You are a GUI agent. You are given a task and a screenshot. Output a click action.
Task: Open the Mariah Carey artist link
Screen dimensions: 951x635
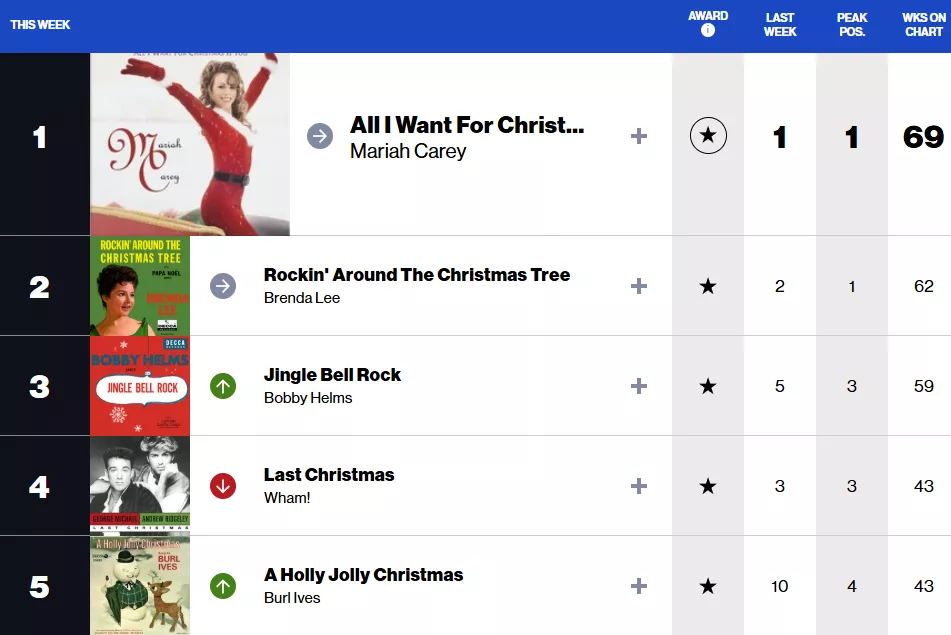click(408, 151)
